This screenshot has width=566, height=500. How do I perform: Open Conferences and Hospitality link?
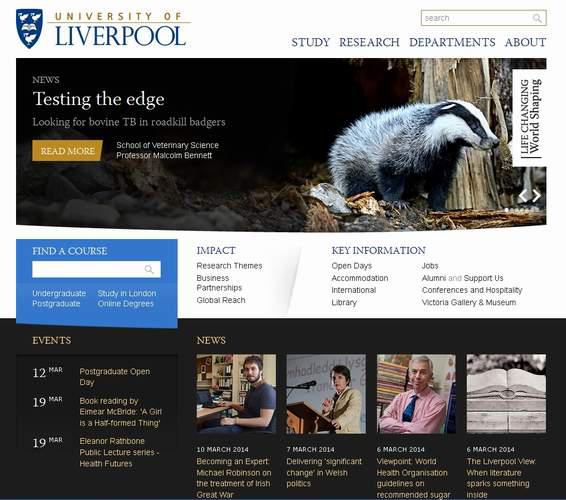472,290
